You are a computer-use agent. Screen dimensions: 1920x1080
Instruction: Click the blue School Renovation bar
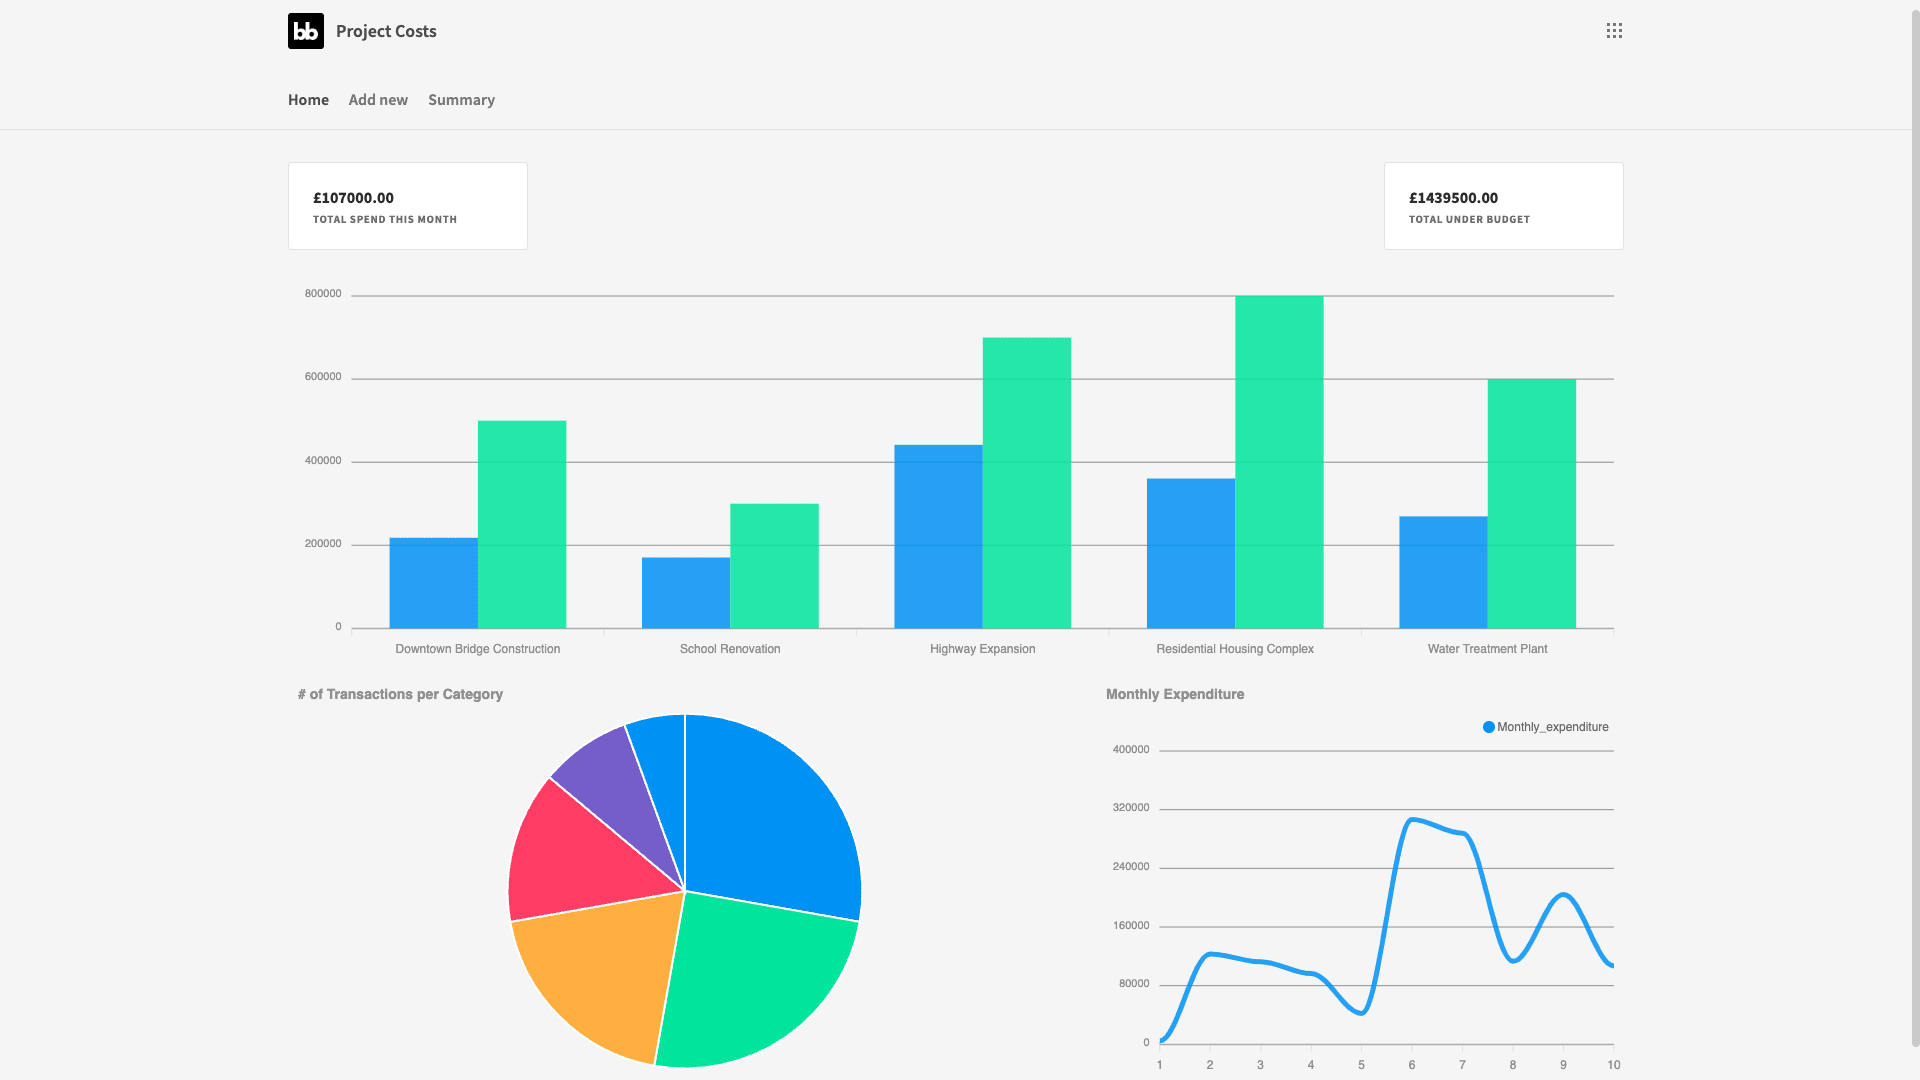pos(686,593)
